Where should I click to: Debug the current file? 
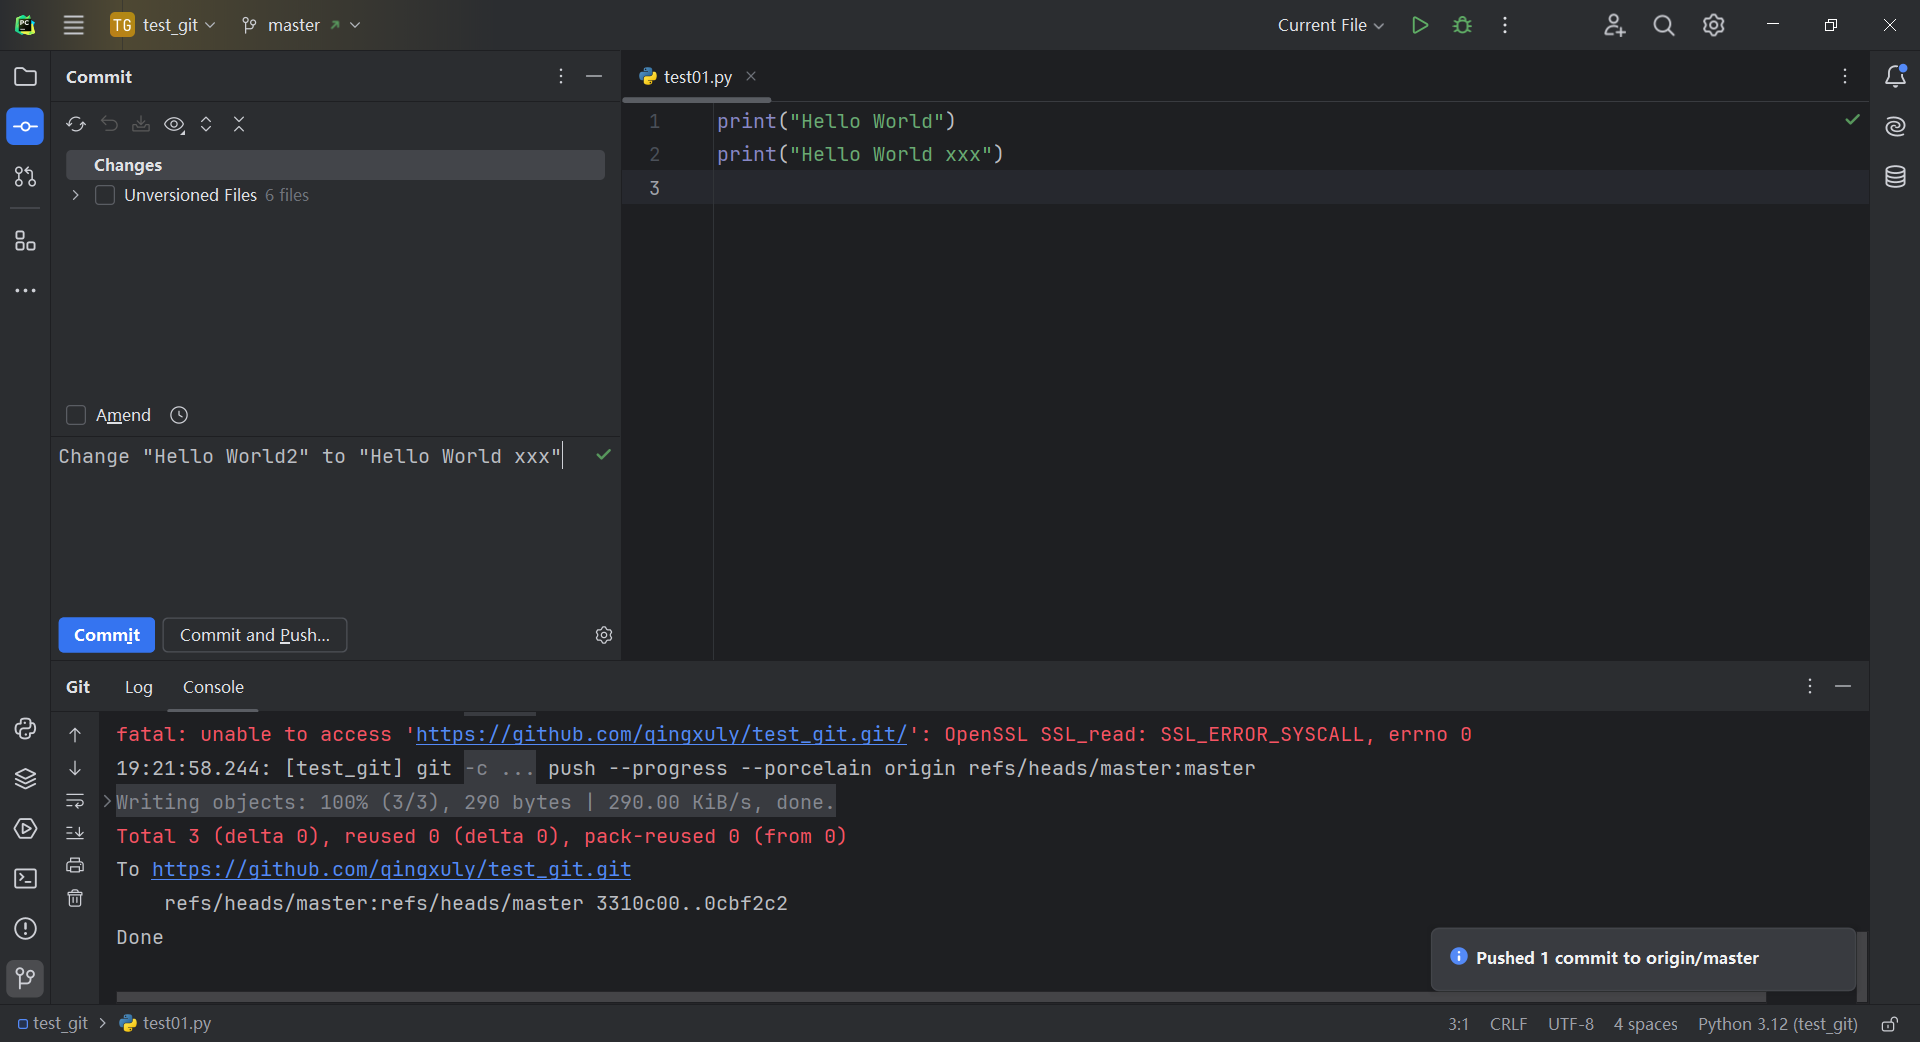1462,25
